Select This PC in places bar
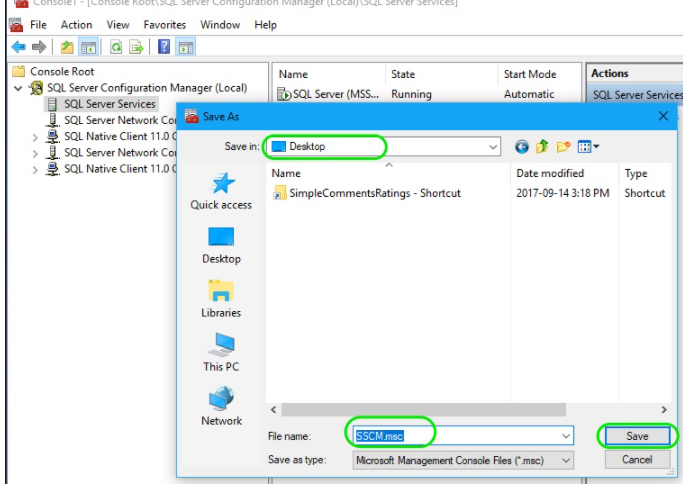This screenshot has height=488, width=683. pos(221,352)
